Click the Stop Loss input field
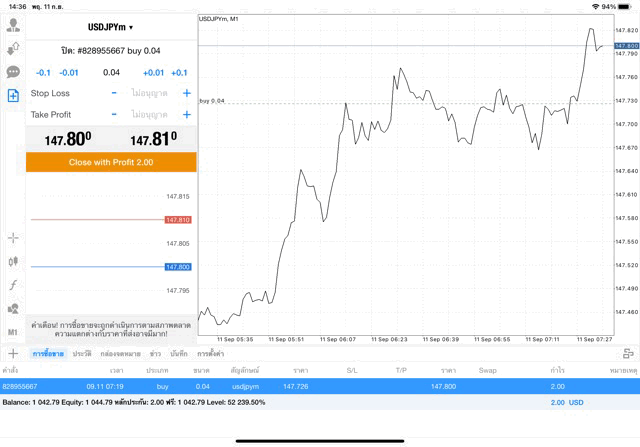640x447 pixels. pos(150,93)
